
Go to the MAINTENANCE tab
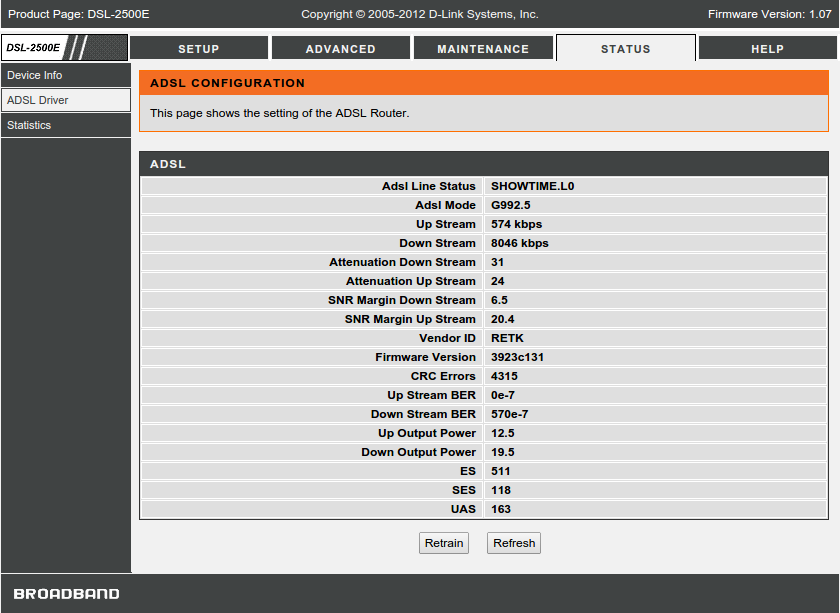[x=483, y=48]
